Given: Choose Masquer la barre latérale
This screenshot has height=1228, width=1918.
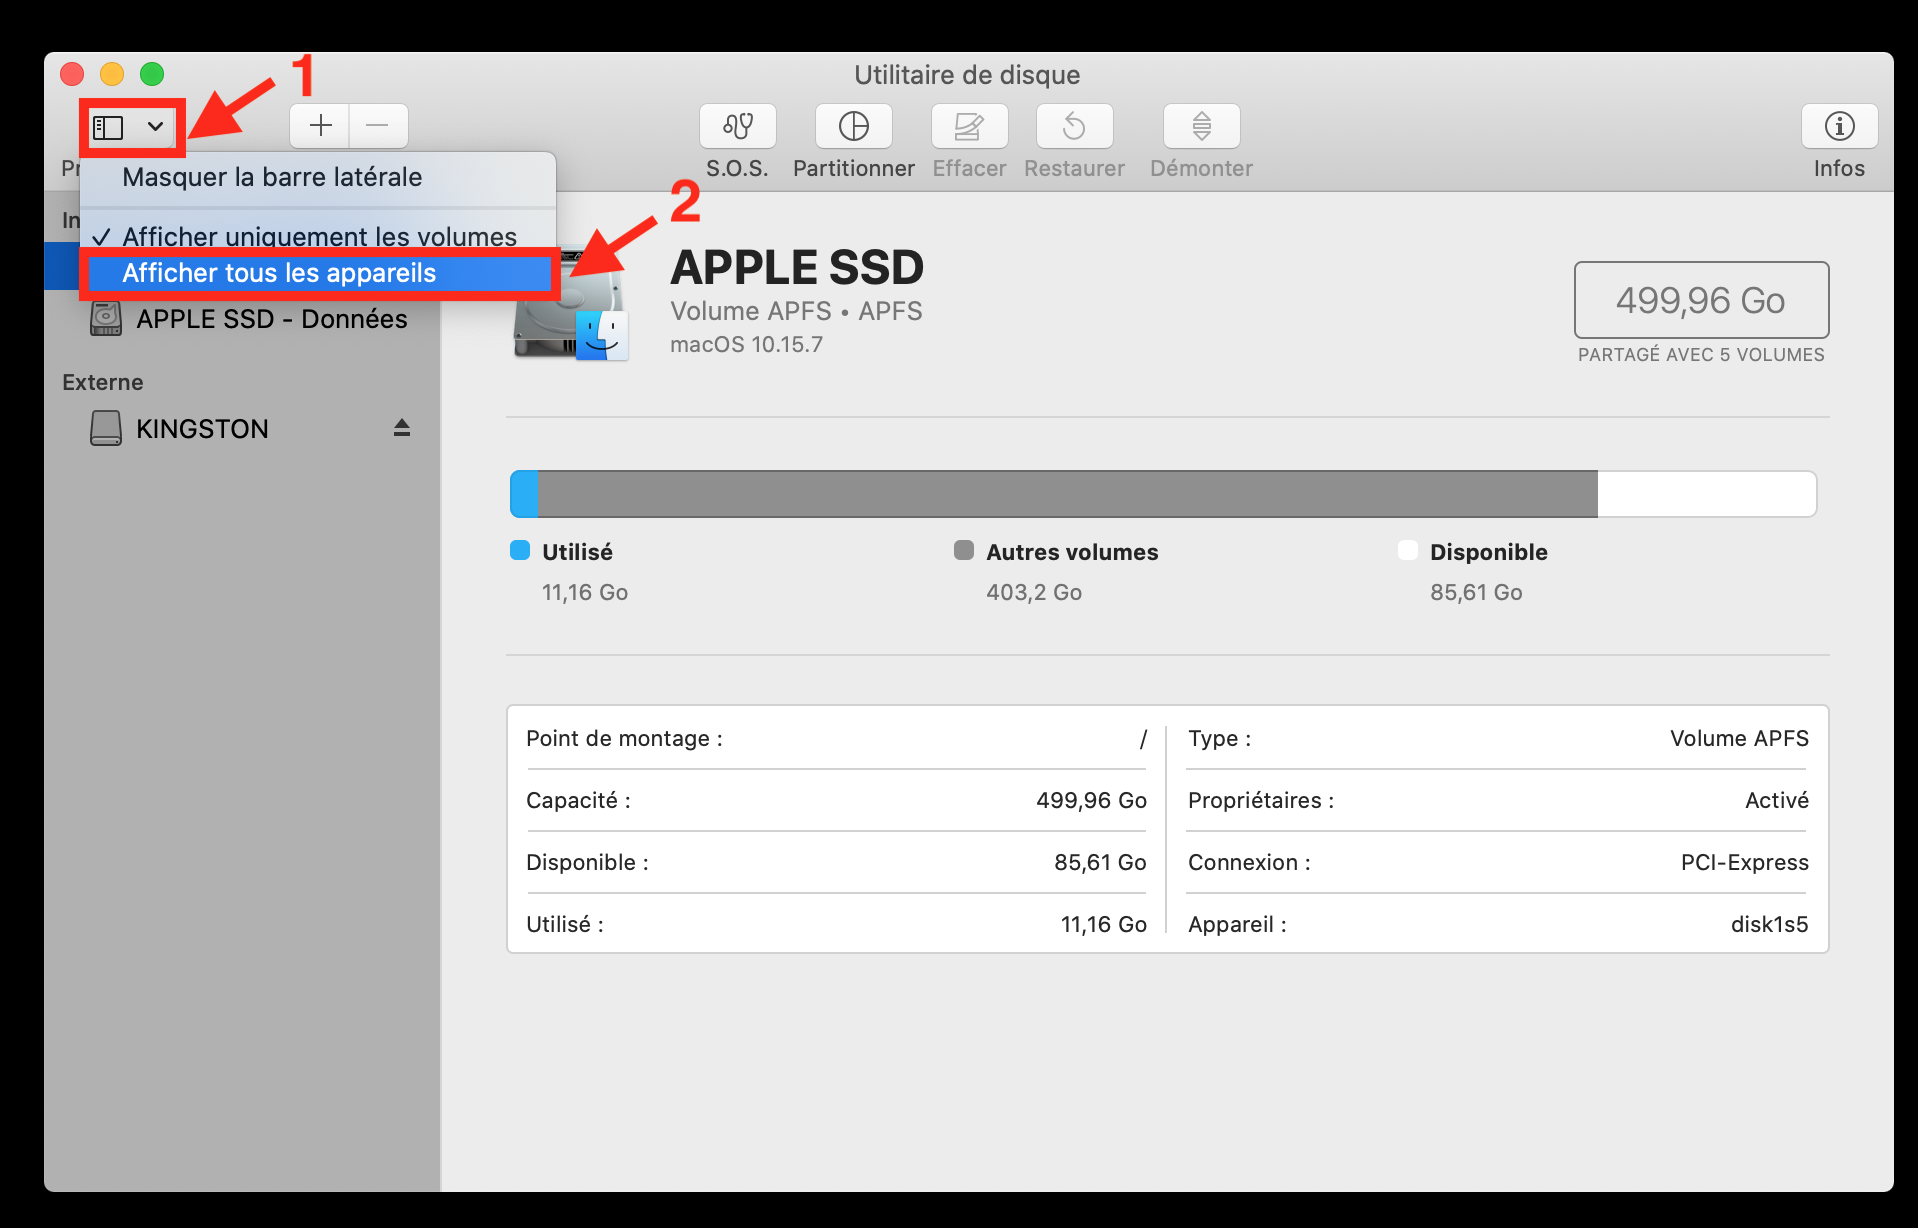Looking at the screenshot, I should [318, 178].
